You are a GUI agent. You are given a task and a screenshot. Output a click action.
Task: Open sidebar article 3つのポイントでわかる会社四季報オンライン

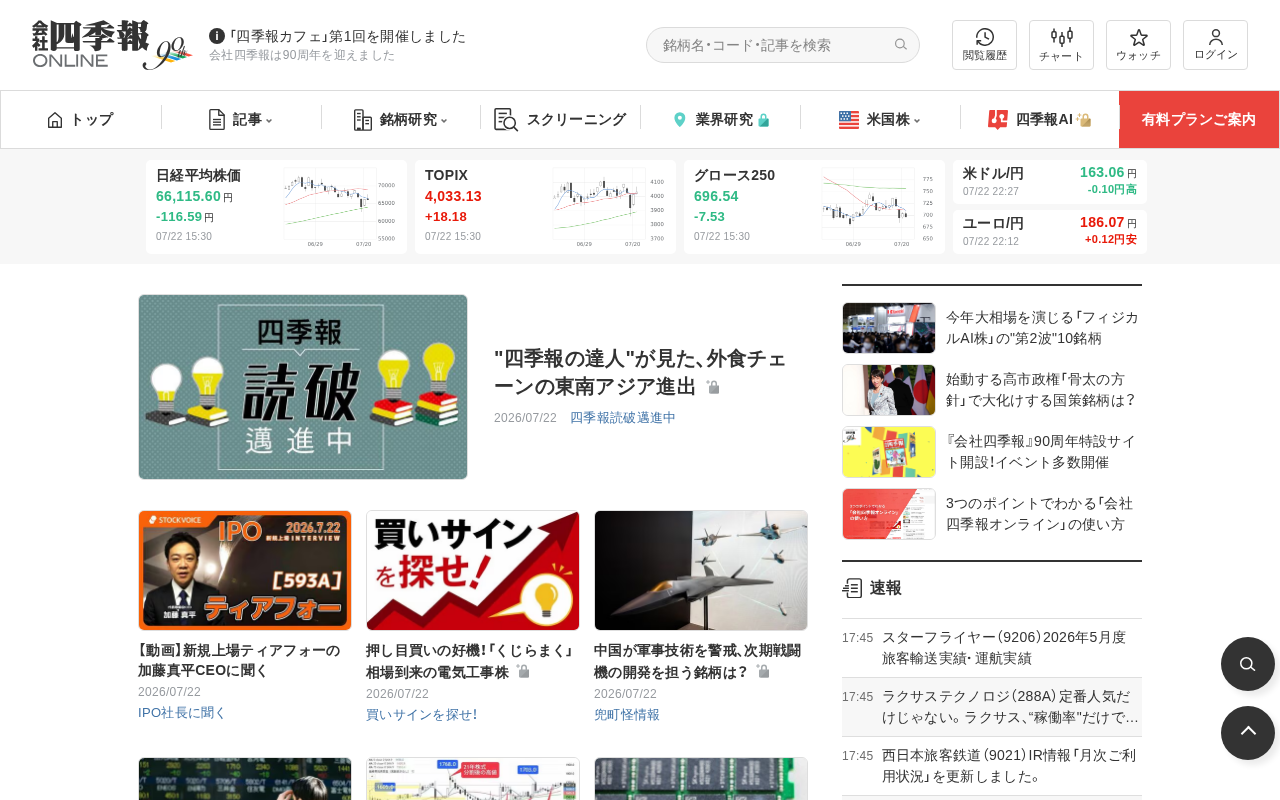point(1039,514)
